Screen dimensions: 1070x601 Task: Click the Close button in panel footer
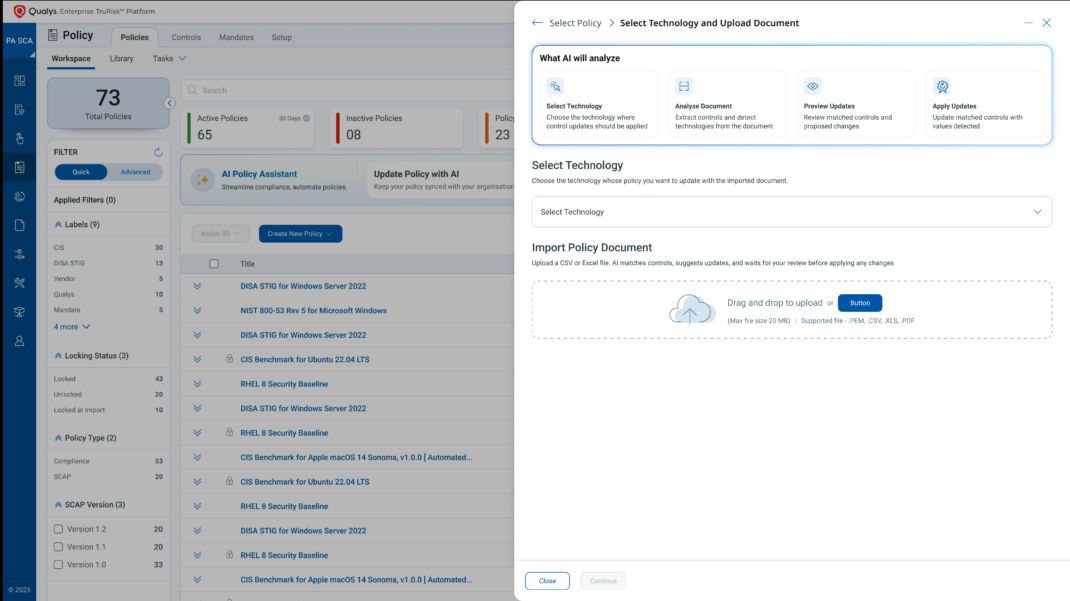547,581
